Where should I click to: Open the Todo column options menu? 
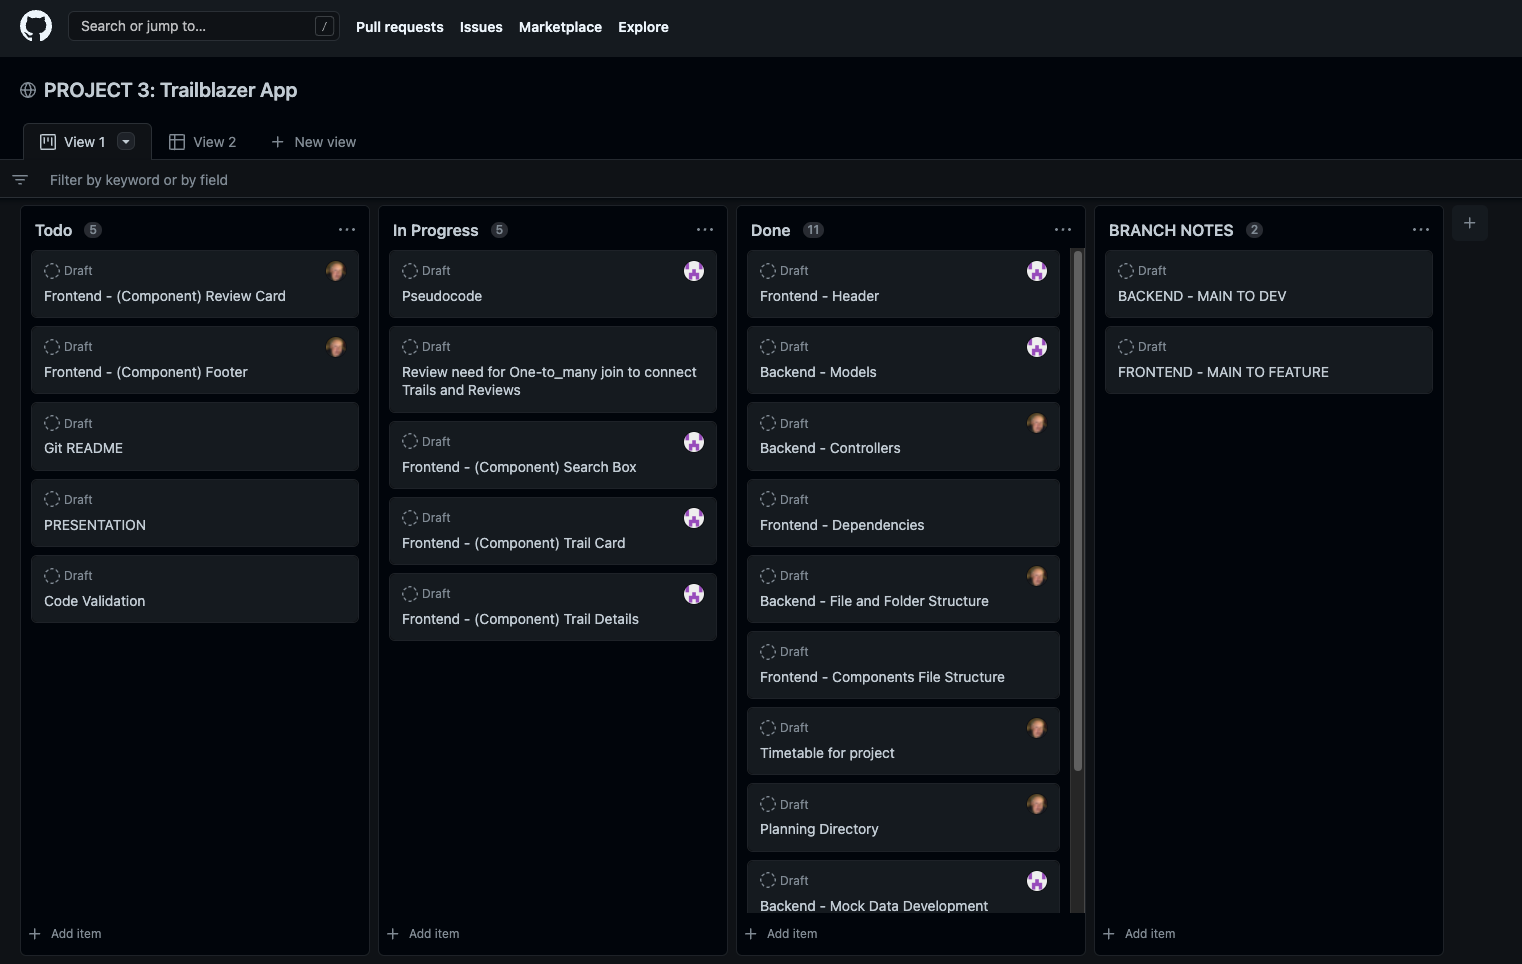[x=347, y=230]
